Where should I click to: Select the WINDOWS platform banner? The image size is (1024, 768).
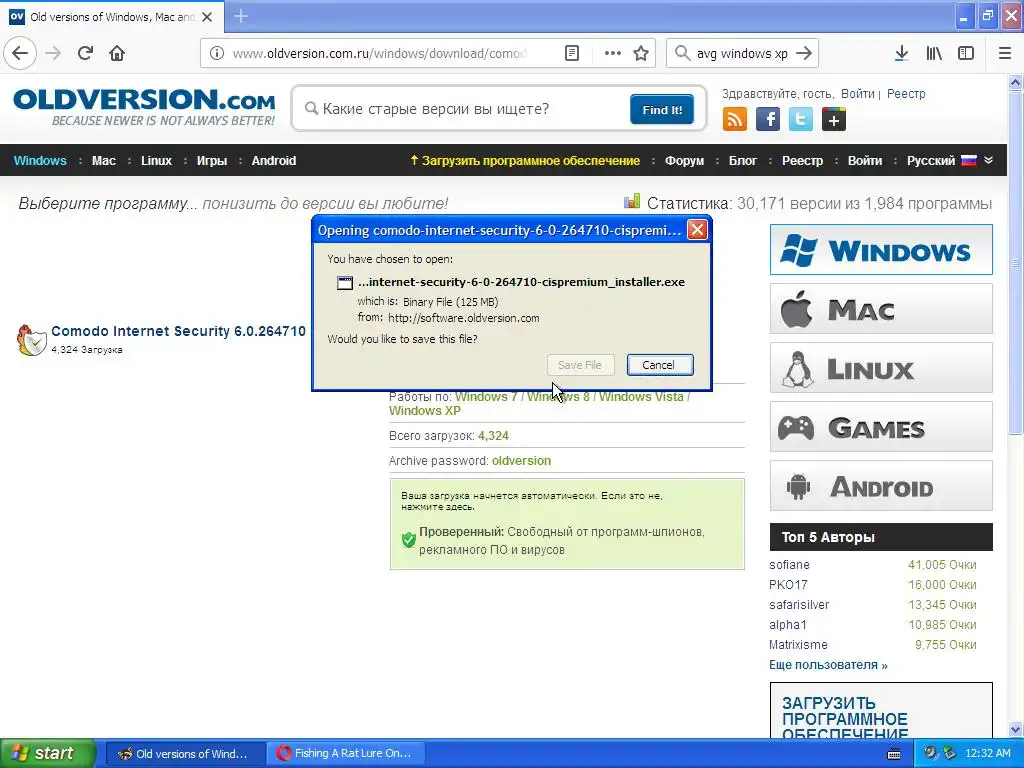point(881,249)
